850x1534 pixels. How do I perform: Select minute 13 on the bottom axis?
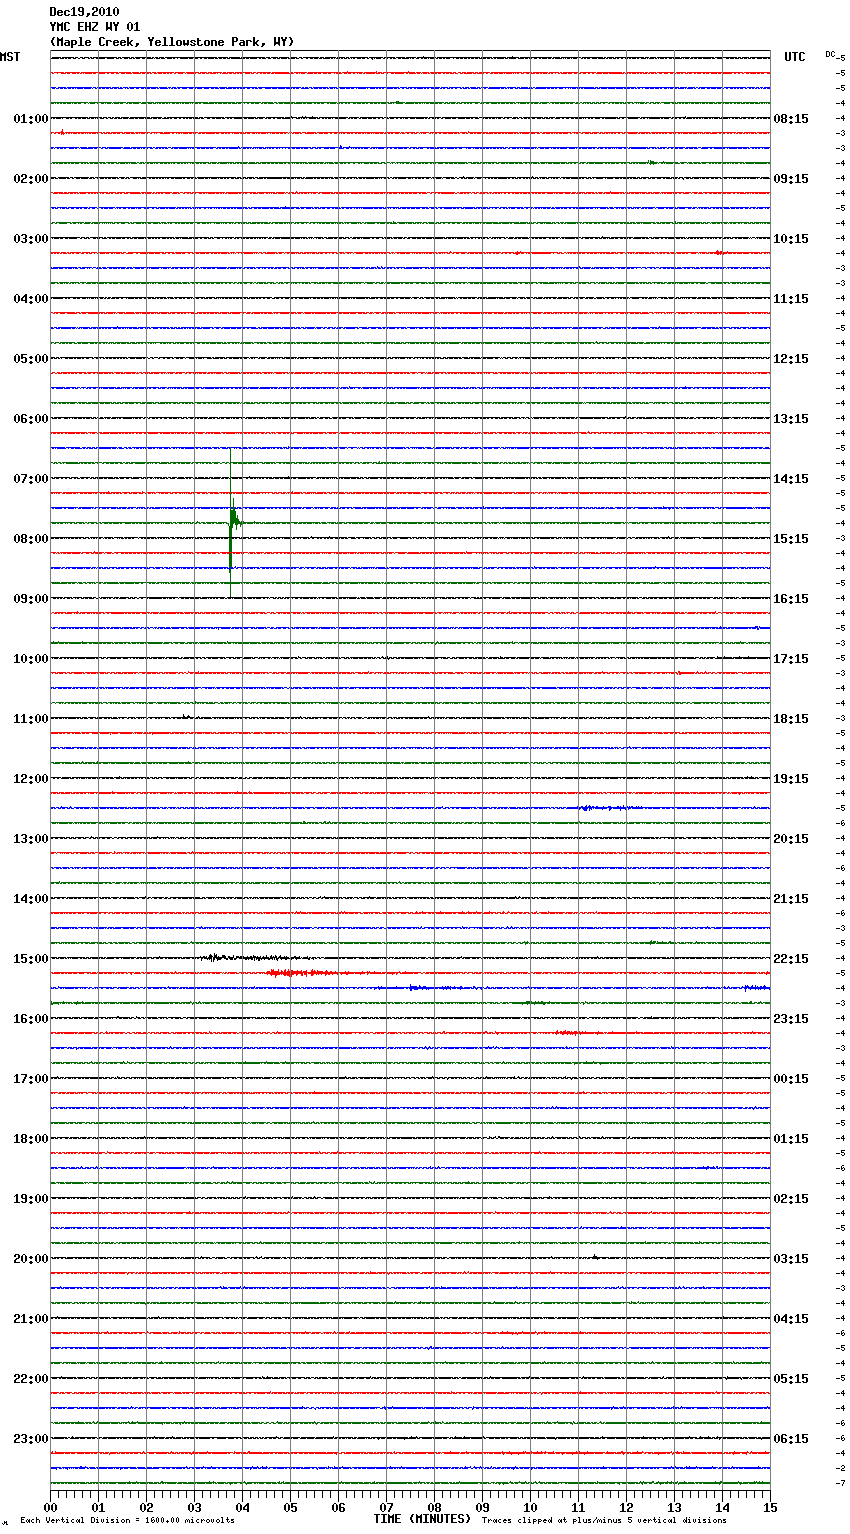pyautogui.click(x=674, y=1507)
